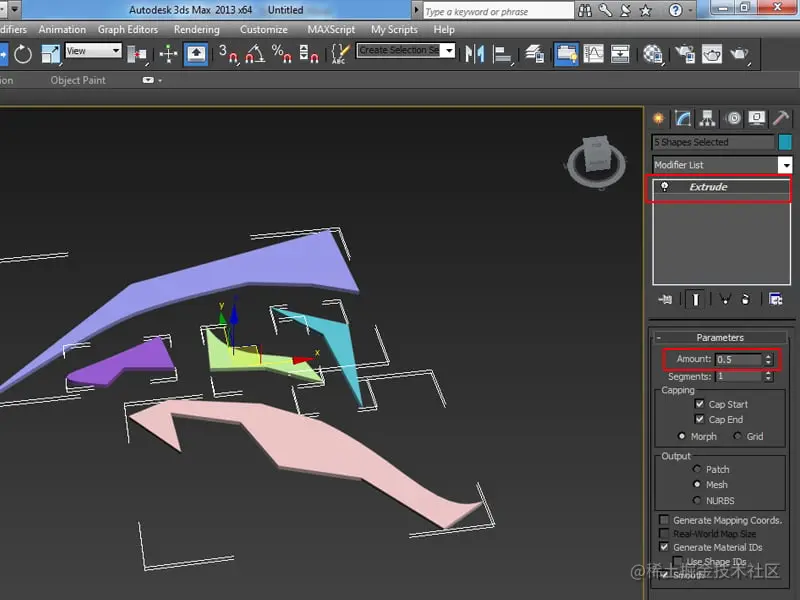The image size is (800, 600).
Task: Click the object color swatch
Action: tap(784, 142)
